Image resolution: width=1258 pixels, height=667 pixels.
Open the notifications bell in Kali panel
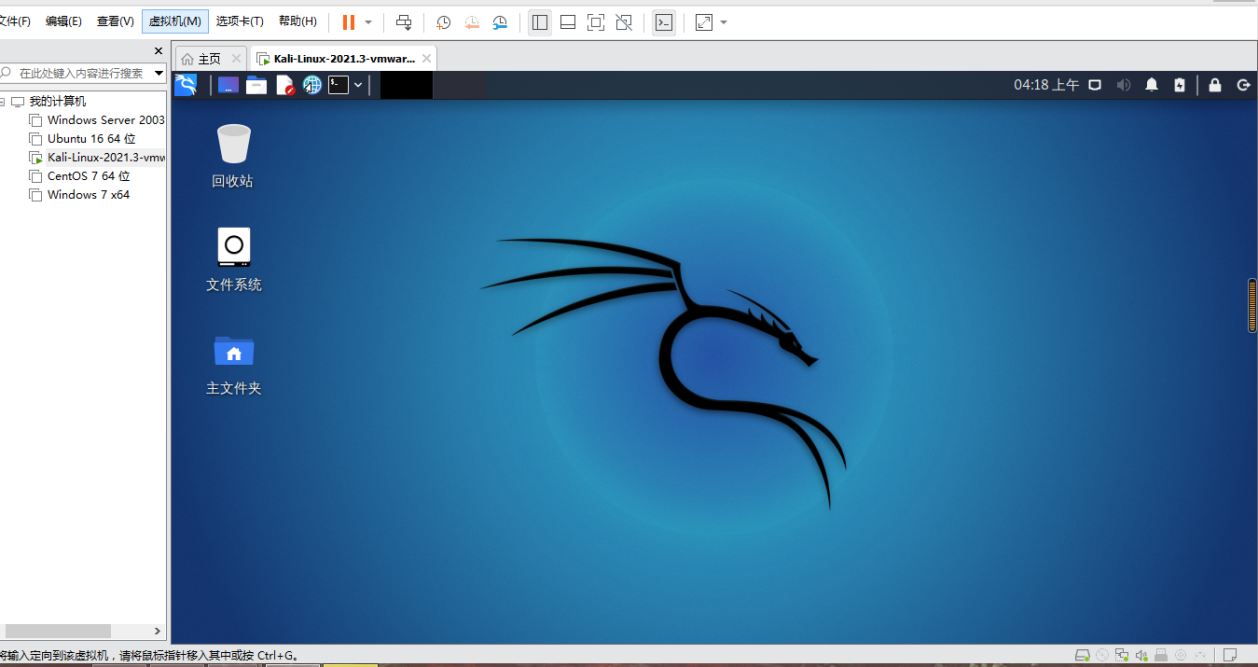(x=1152, y=85)
